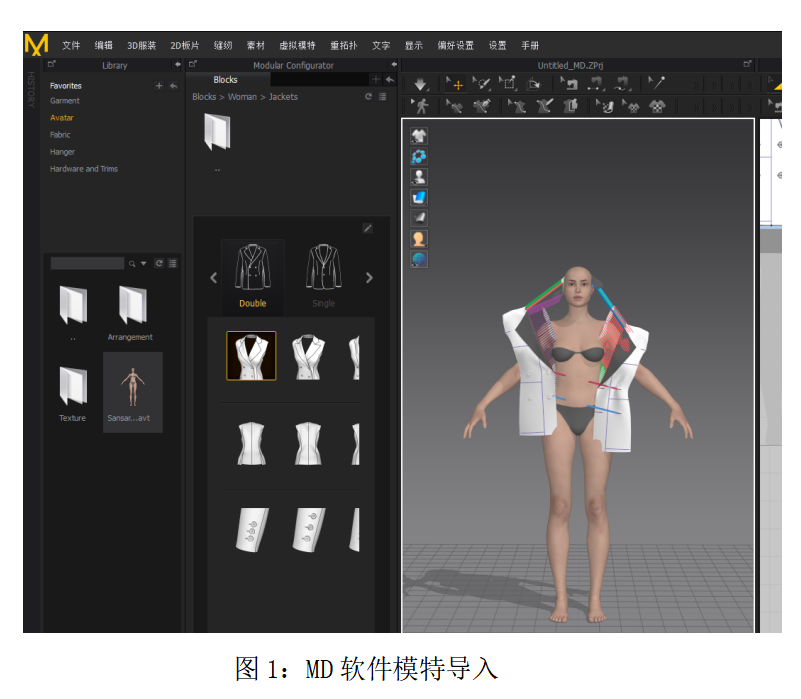Image resolution: width=801 pixels, height=699 pixels.
Task: Select Fabric in Library favorites
Action: [61, 135]
